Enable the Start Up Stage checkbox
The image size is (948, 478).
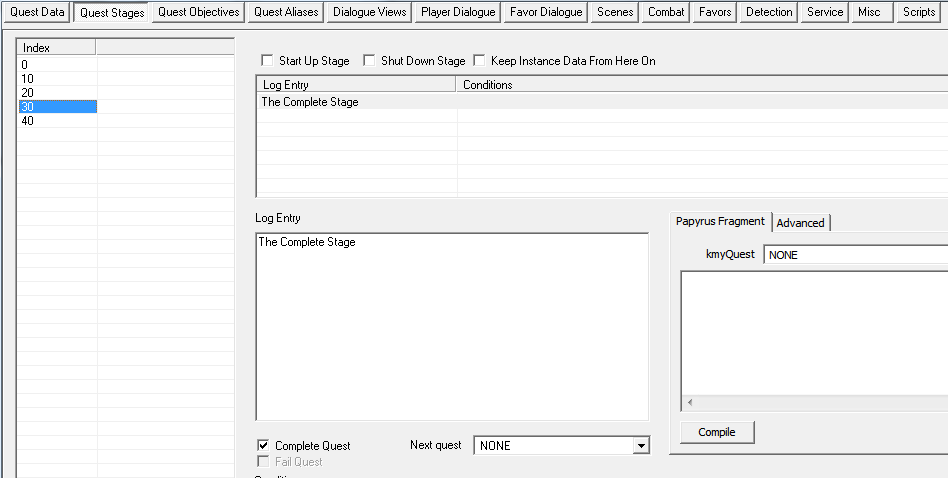(x=267, y=61)
